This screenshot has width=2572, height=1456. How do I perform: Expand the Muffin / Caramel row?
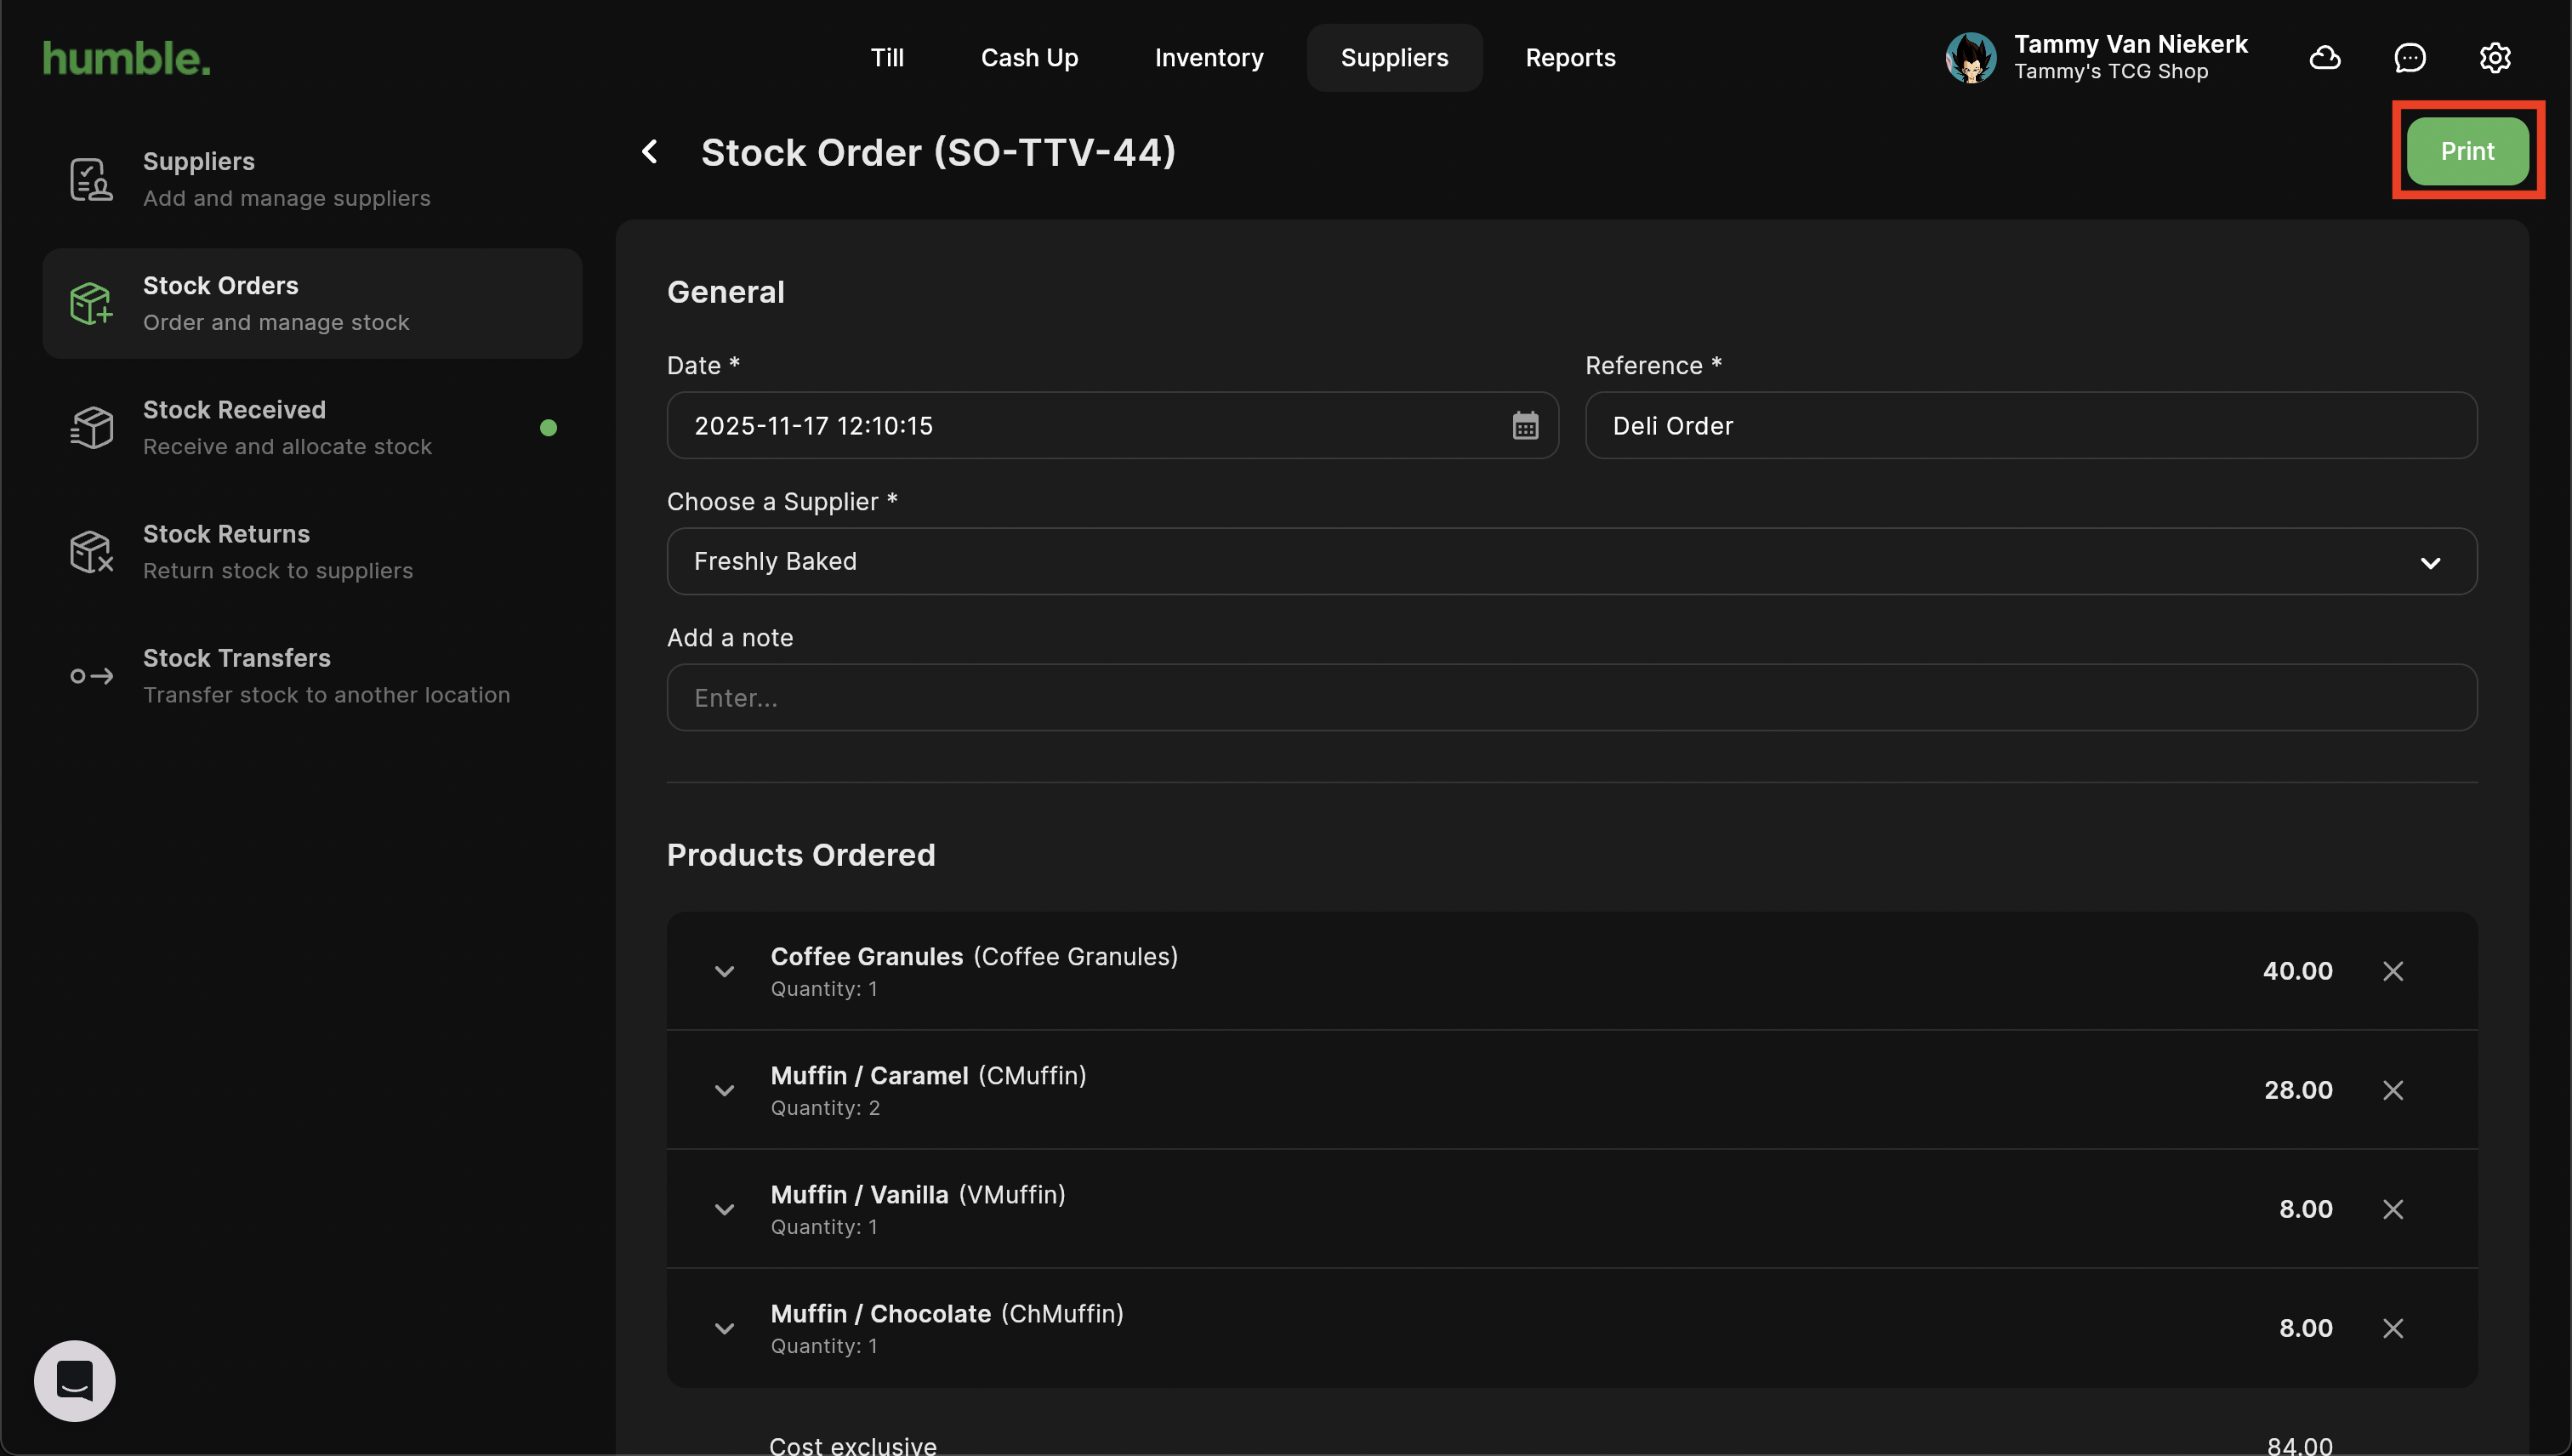(x=725, y=1090)
